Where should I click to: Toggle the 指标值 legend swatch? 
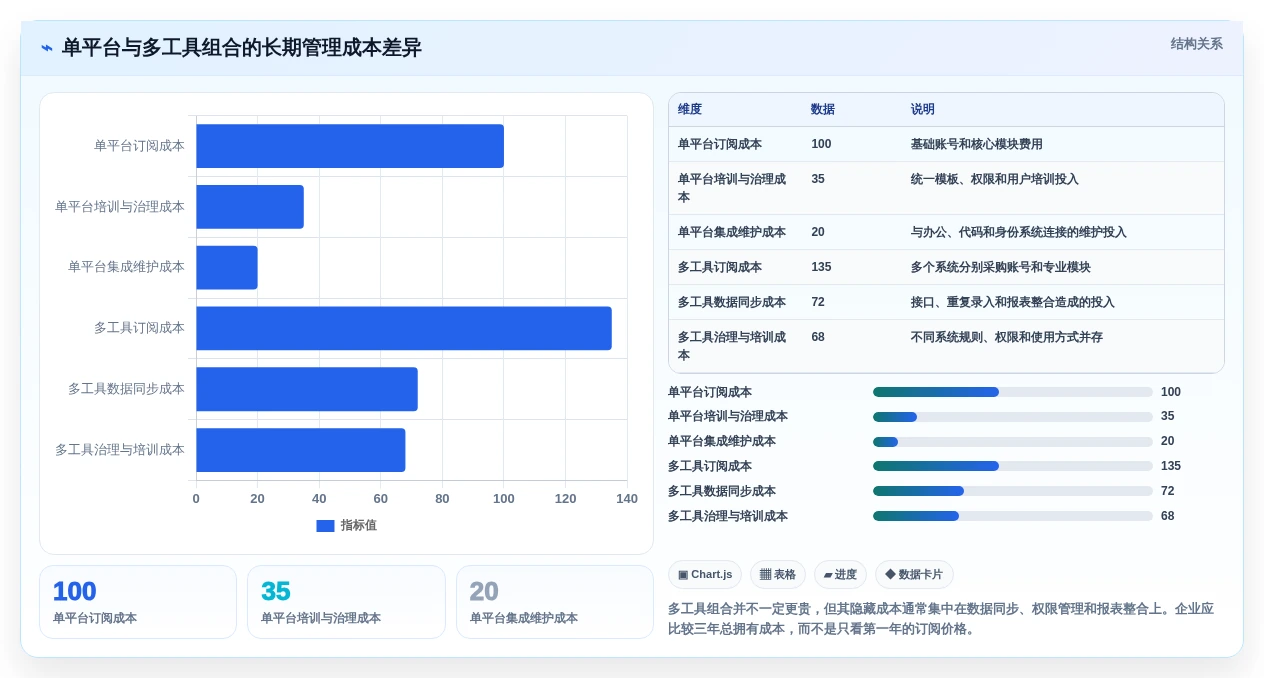tap(325, 526)
